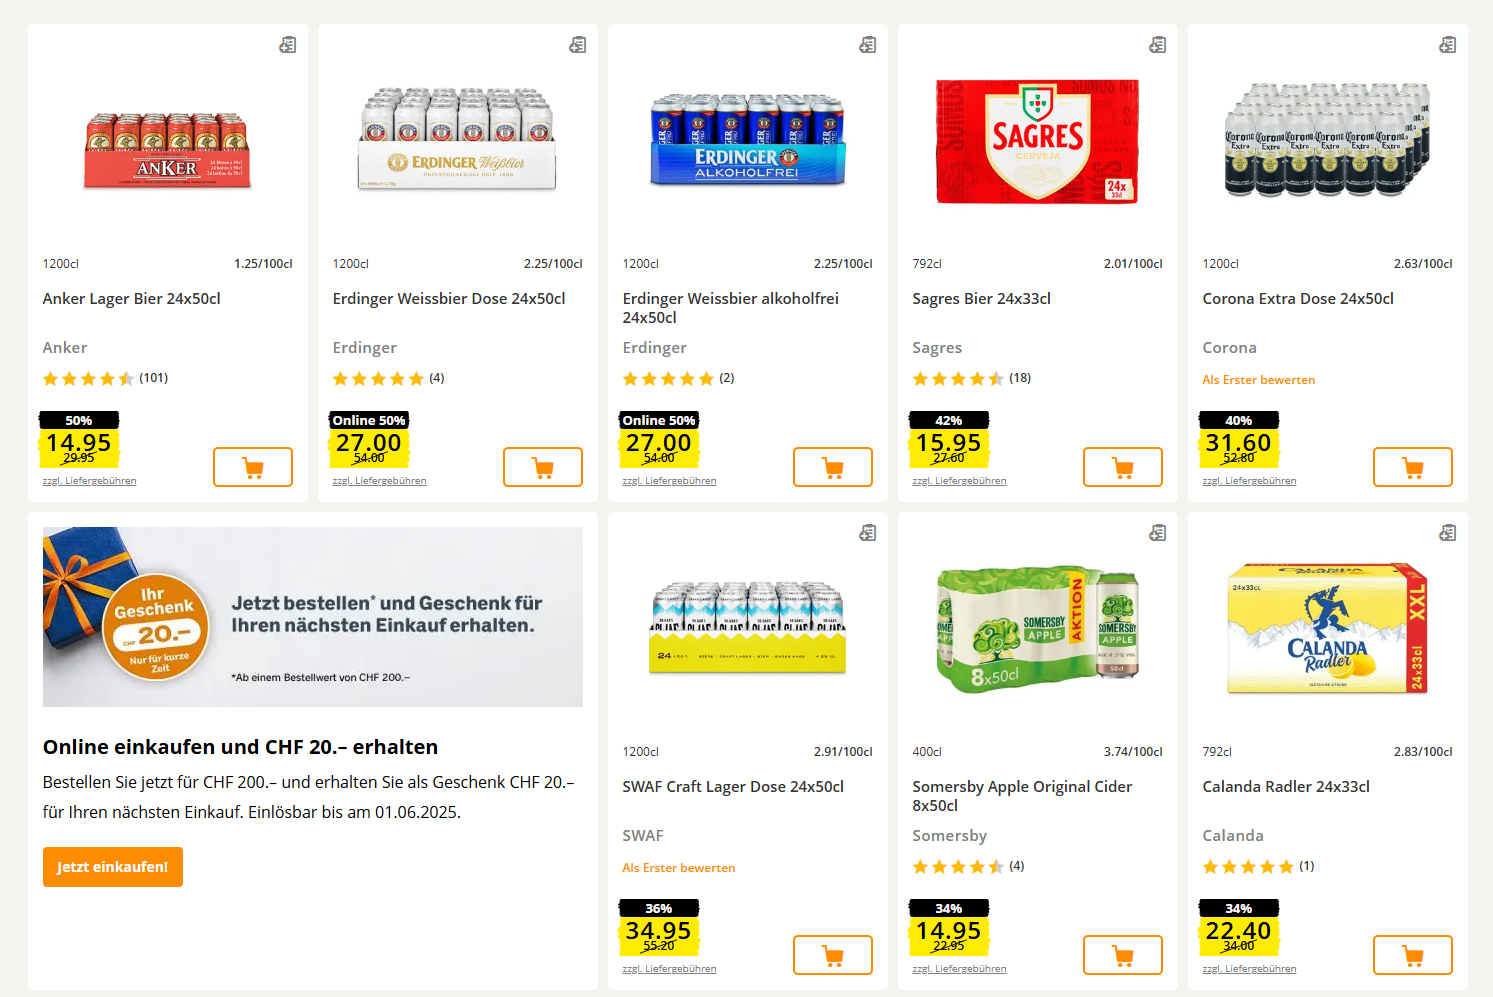1493x997 pixels.
Task: Add Anker Lager Bier to cart
Action: (x=253, y=467)
